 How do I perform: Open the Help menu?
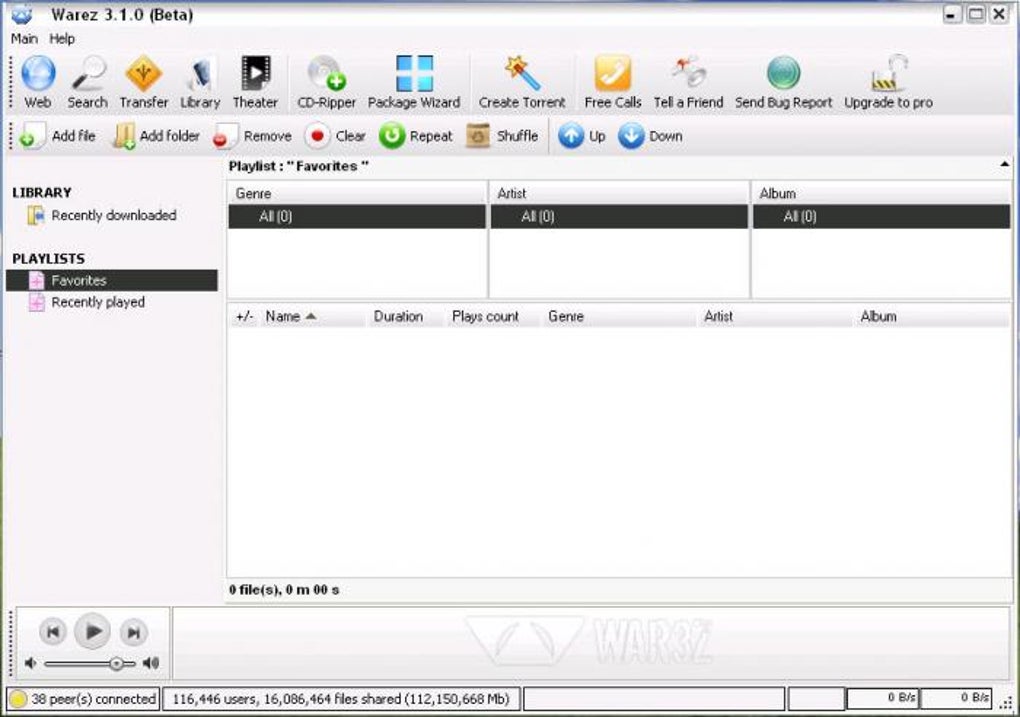tap(62, 39)
